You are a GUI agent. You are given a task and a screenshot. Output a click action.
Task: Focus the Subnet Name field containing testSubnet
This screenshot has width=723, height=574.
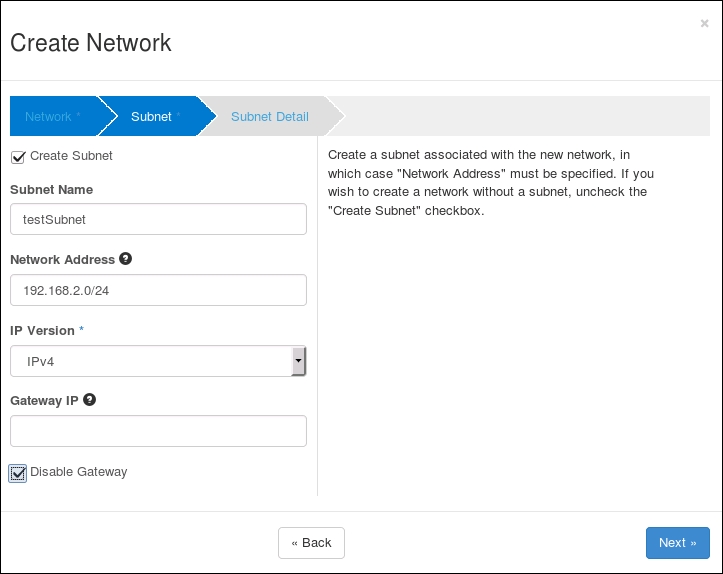pyautogui.click(x=158, y=219)
